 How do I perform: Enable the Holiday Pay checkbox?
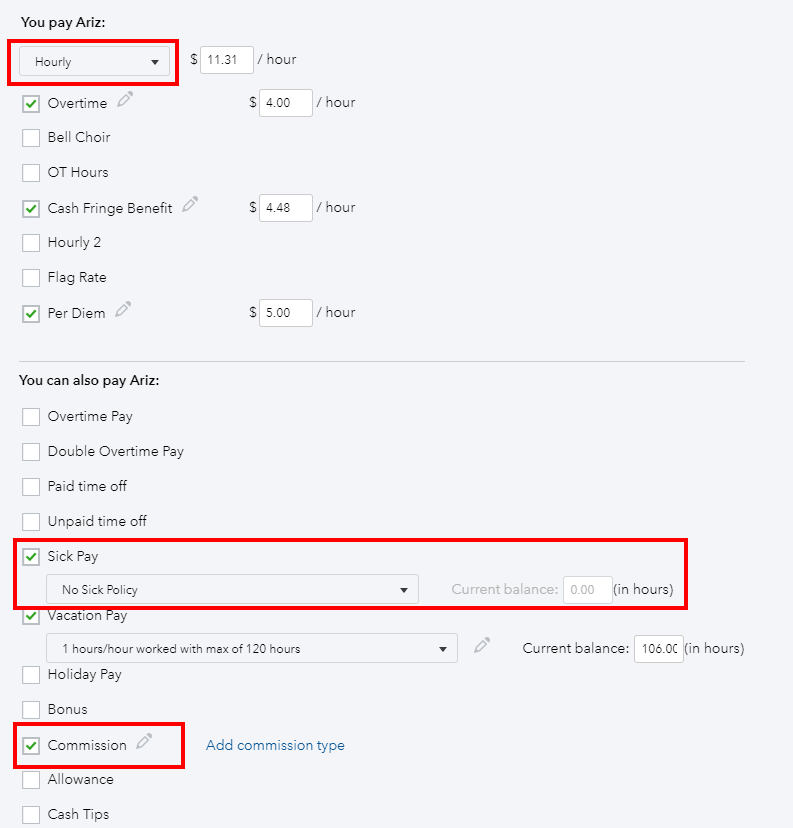coord(31,674)
